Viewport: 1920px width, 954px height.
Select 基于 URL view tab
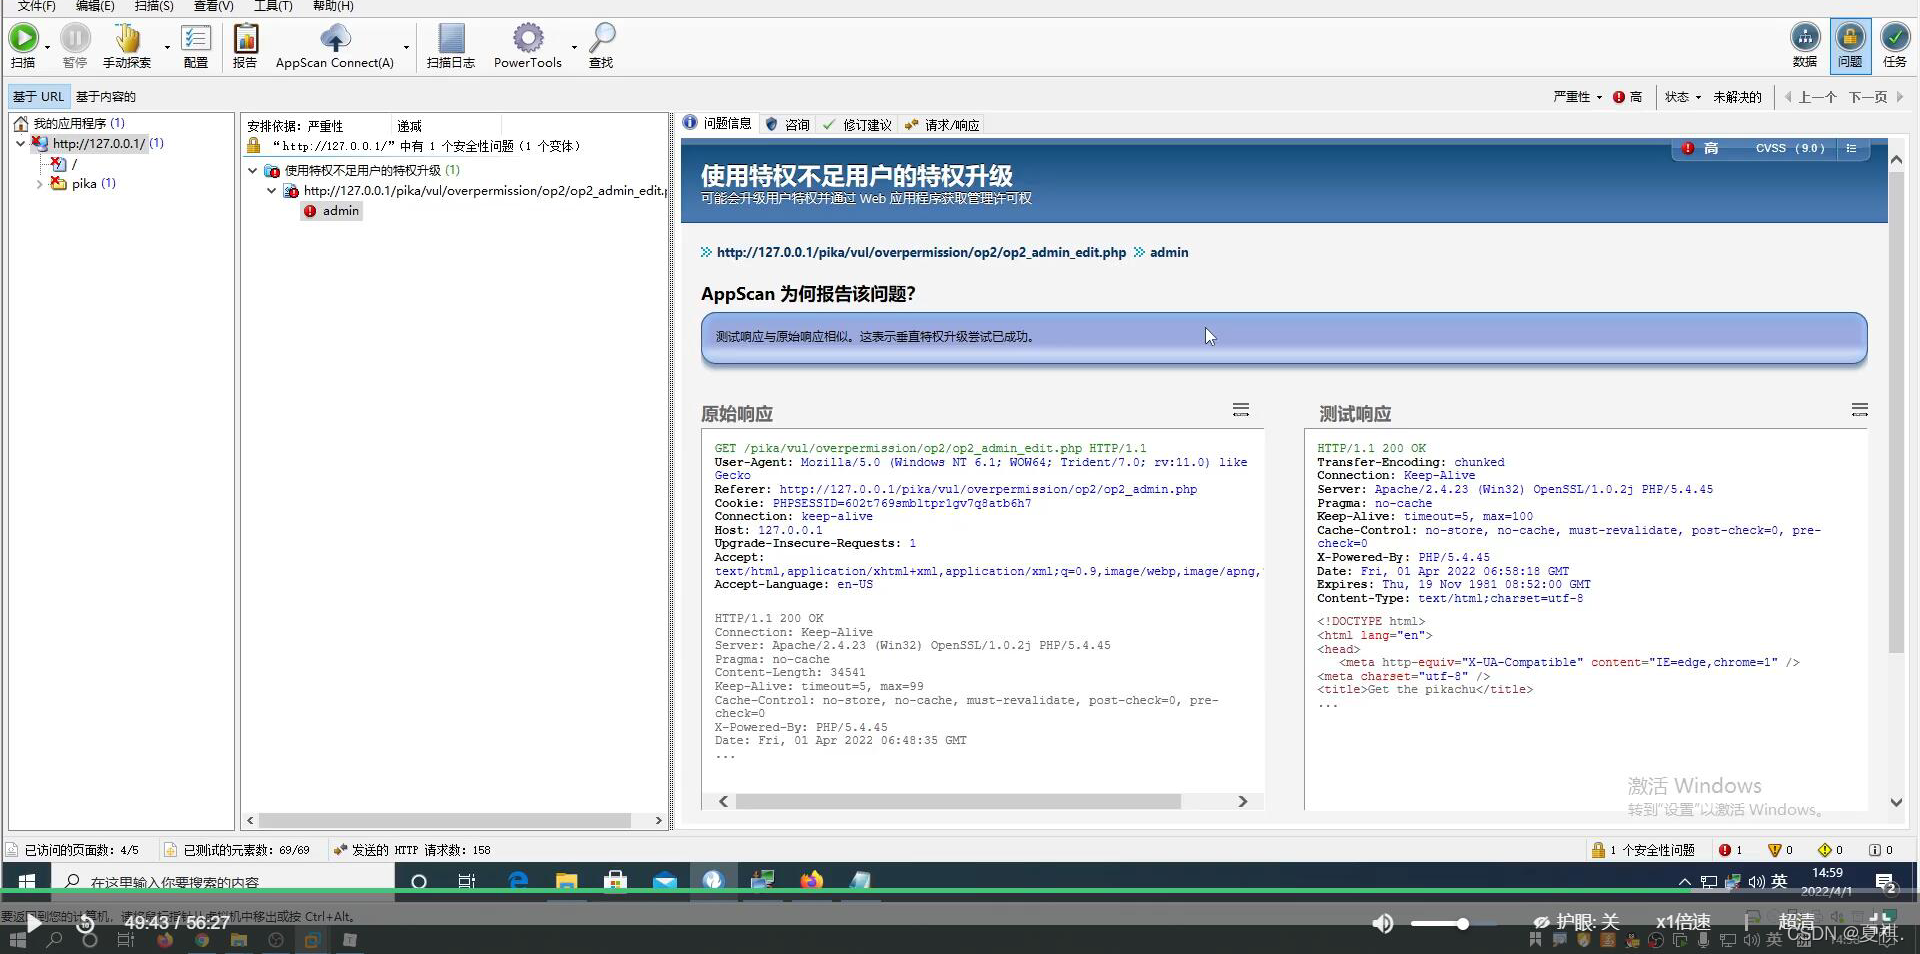(38, 97)
